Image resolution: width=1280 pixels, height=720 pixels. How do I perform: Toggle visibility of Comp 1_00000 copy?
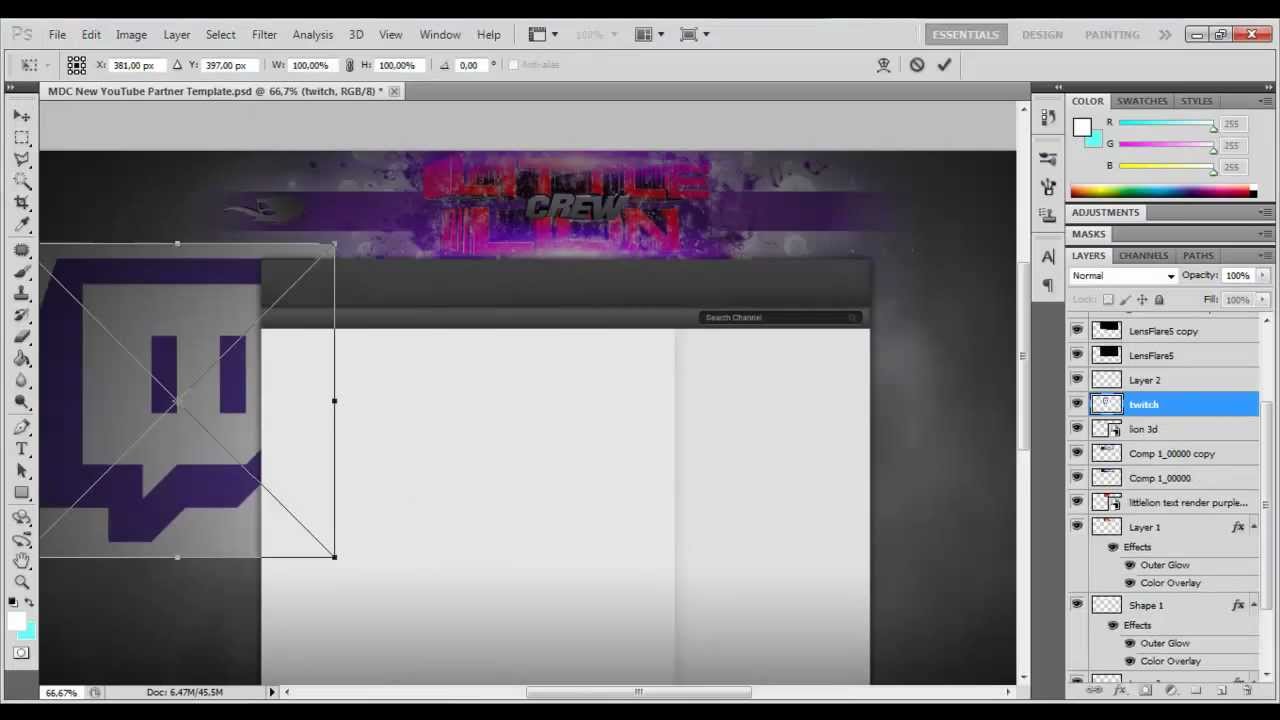[1077, 453]
